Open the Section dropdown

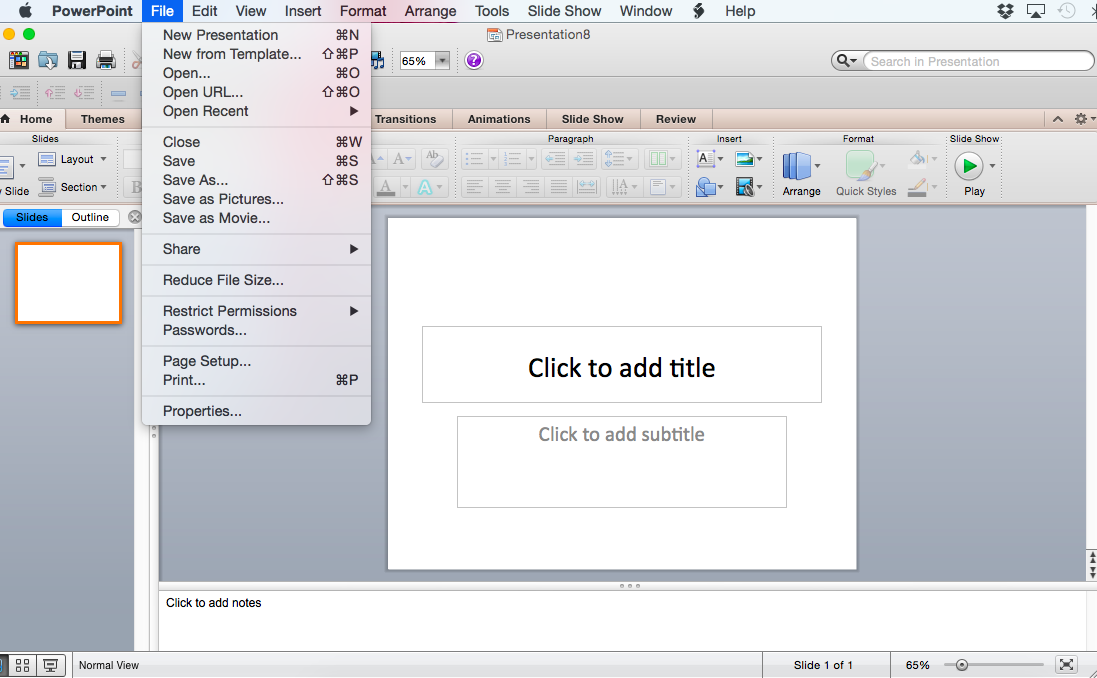[72, 187]
